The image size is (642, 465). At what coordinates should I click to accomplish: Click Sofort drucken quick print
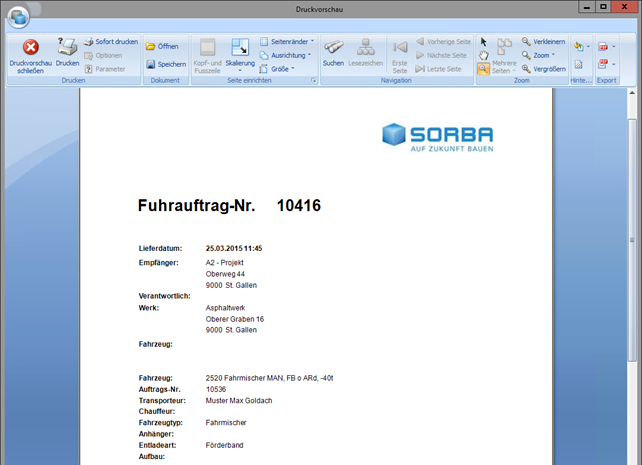coord(110,42)
